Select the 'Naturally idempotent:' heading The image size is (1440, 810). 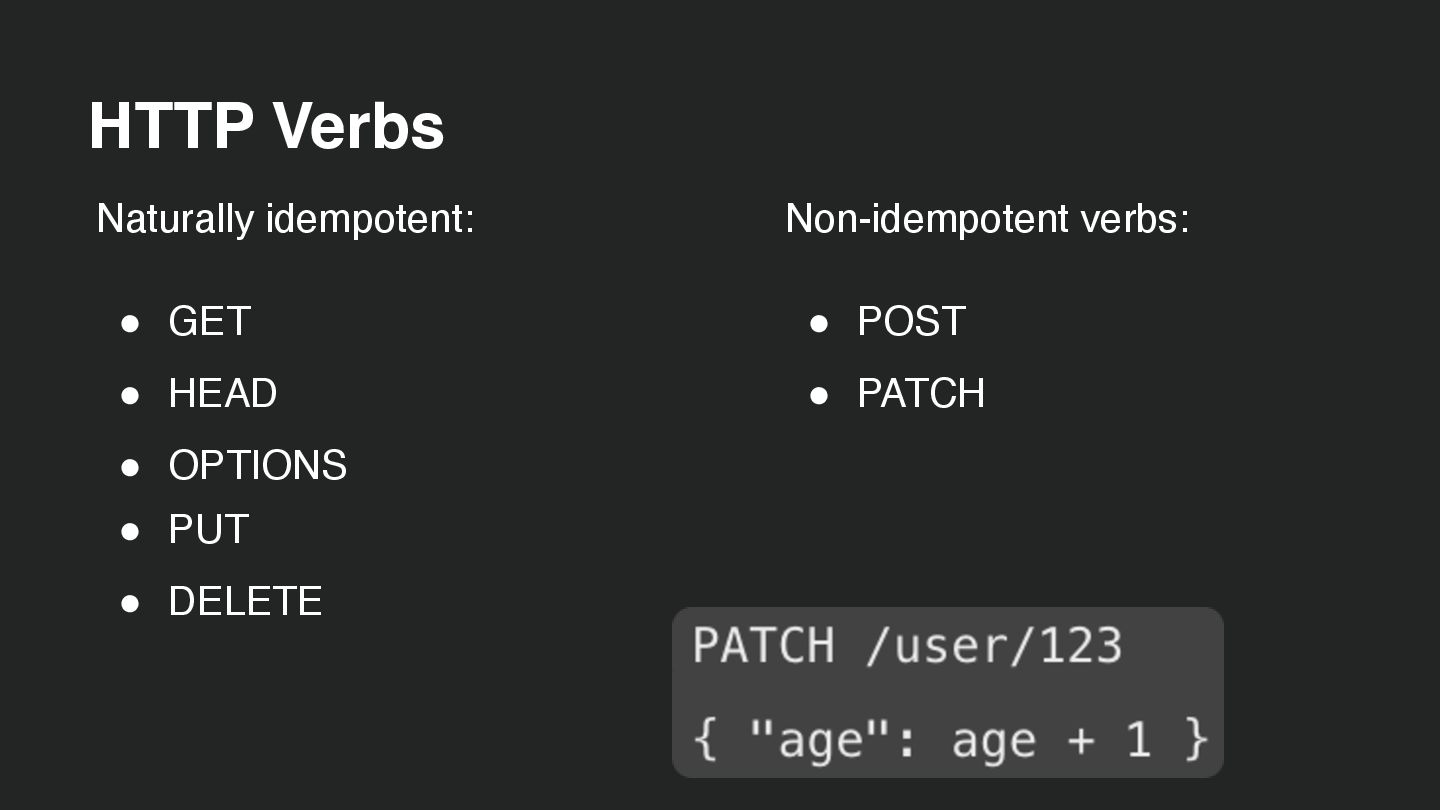[285, 218]
